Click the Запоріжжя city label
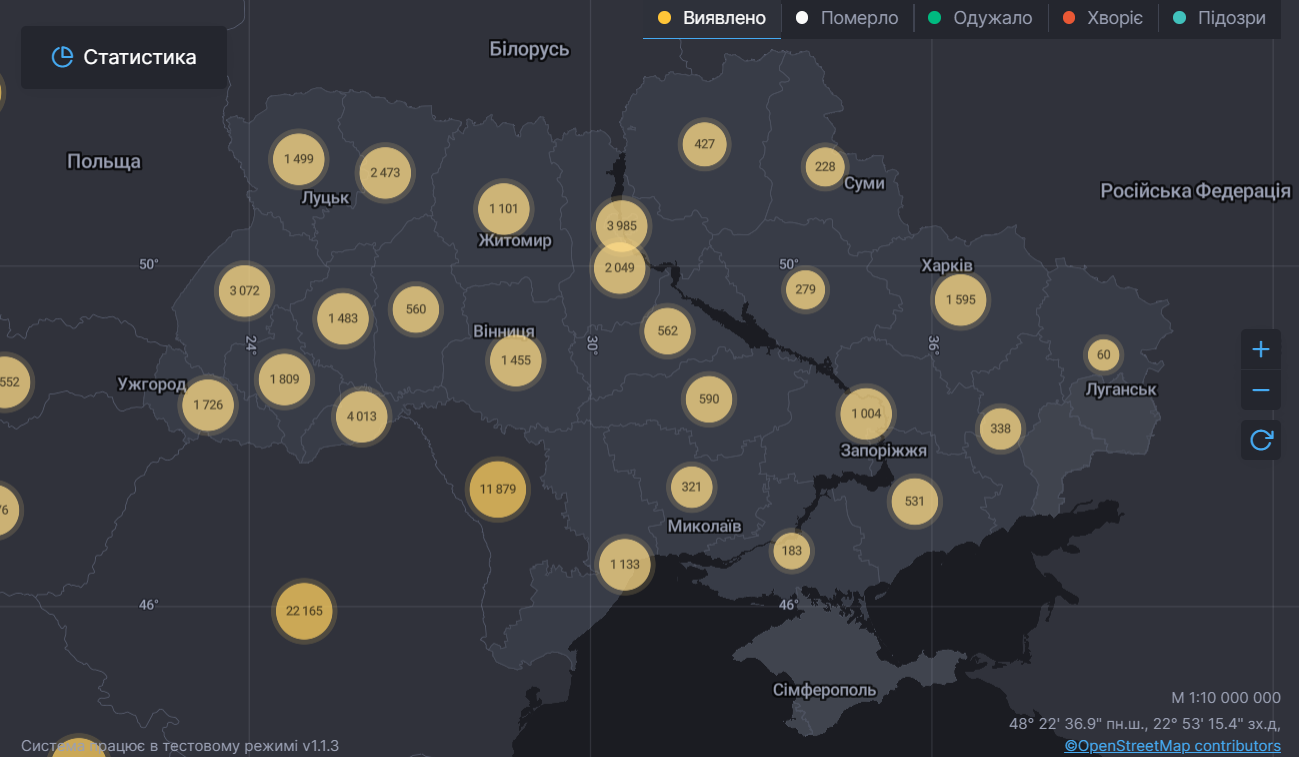The height and width of the screenshot is (757, 1299). click(x=884, y=450)
